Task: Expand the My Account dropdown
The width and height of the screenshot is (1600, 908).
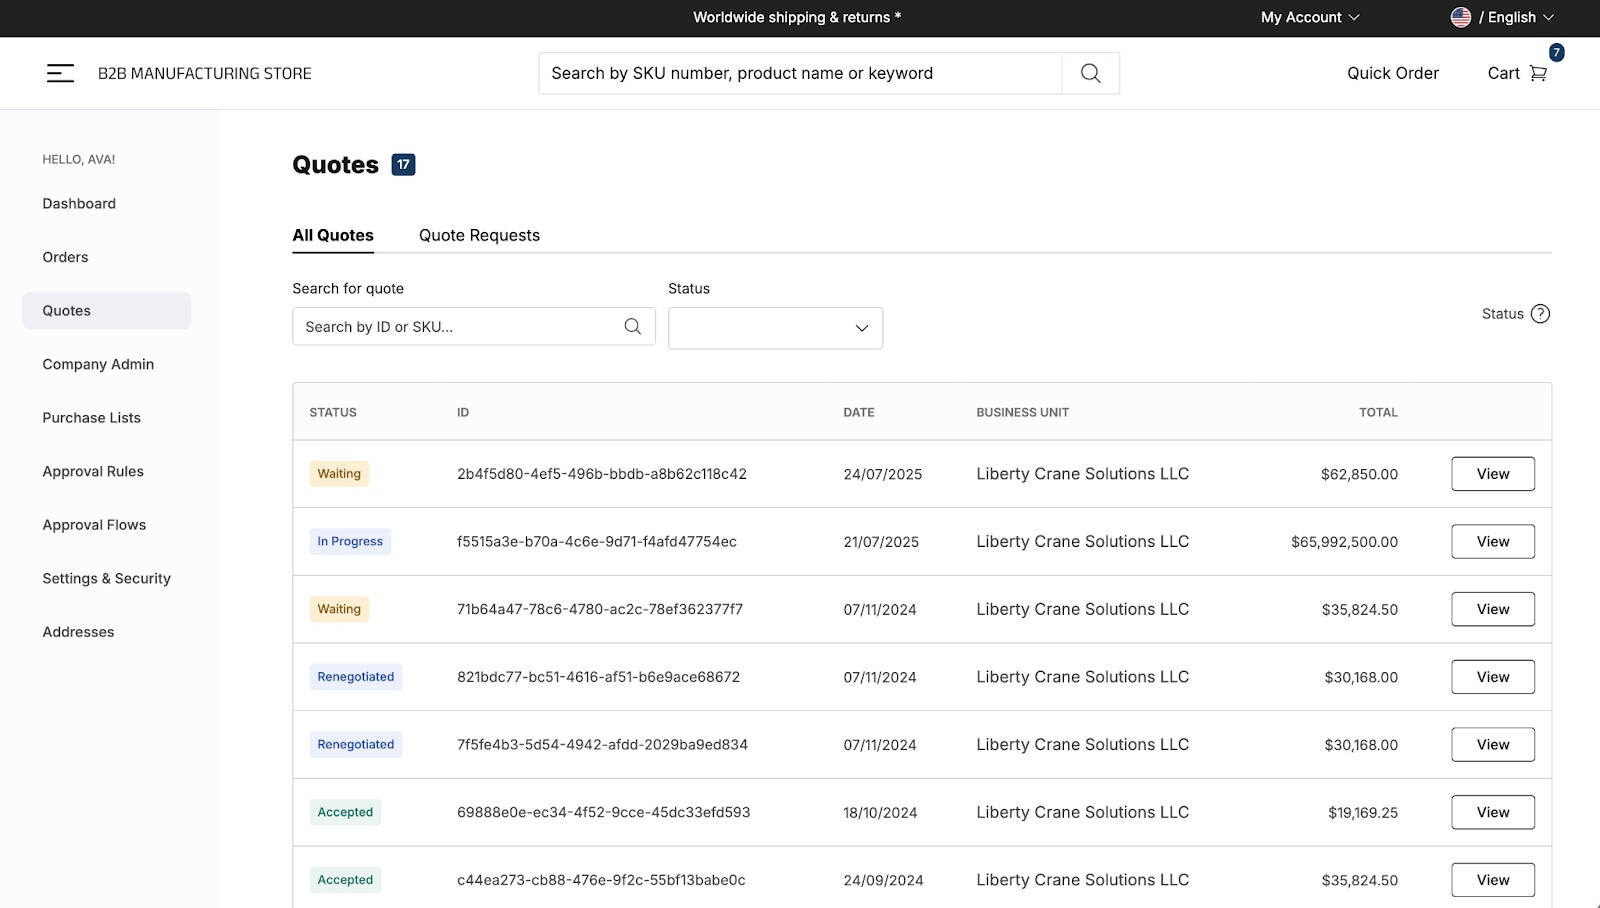Action: coord(1309,17)
